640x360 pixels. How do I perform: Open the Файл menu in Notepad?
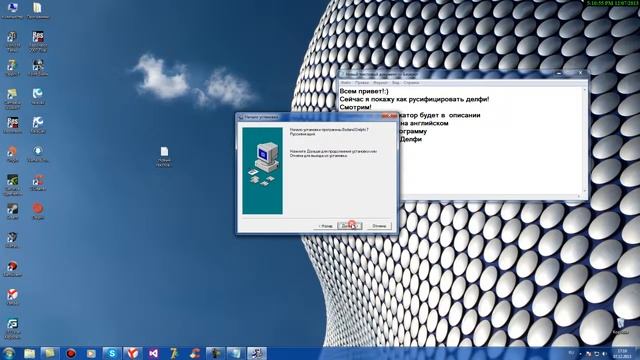[345, 83]
